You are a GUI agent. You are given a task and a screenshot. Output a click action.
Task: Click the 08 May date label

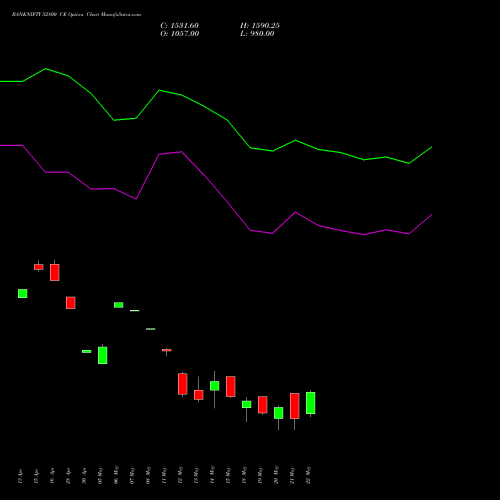point(148,475)
